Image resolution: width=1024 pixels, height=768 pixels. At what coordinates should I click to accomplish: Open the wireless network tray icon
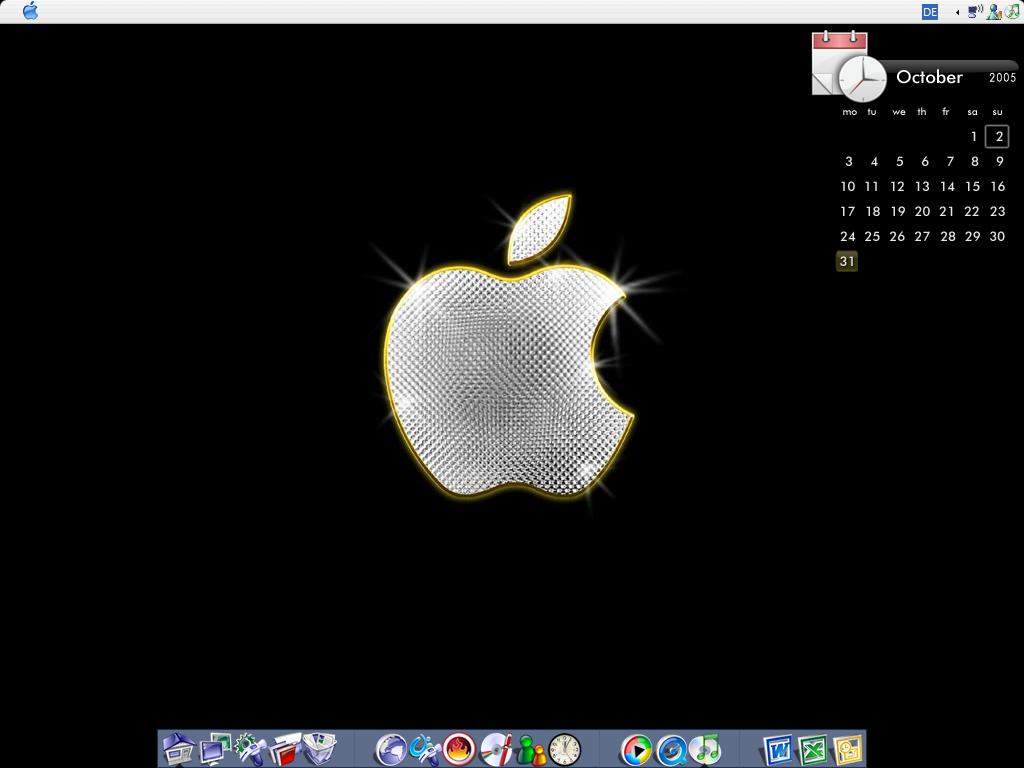pos(975,11)
